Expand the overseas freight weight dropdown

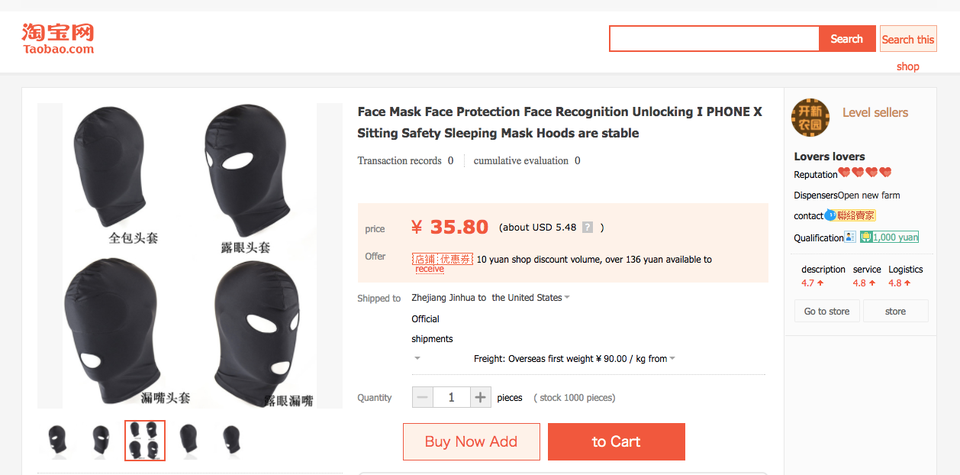(x=672, y=358)
